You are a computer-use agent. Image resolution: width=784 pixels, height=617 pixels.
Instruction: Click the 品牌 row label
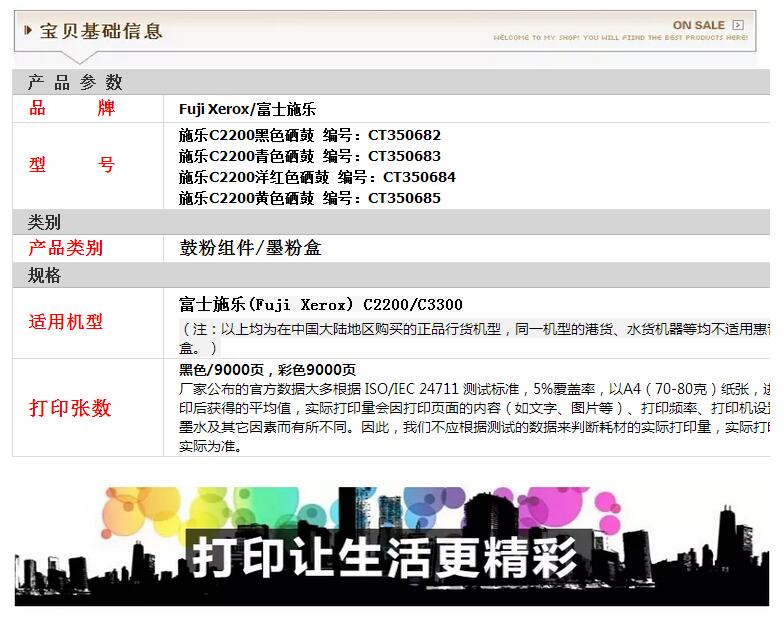point(72,108)
